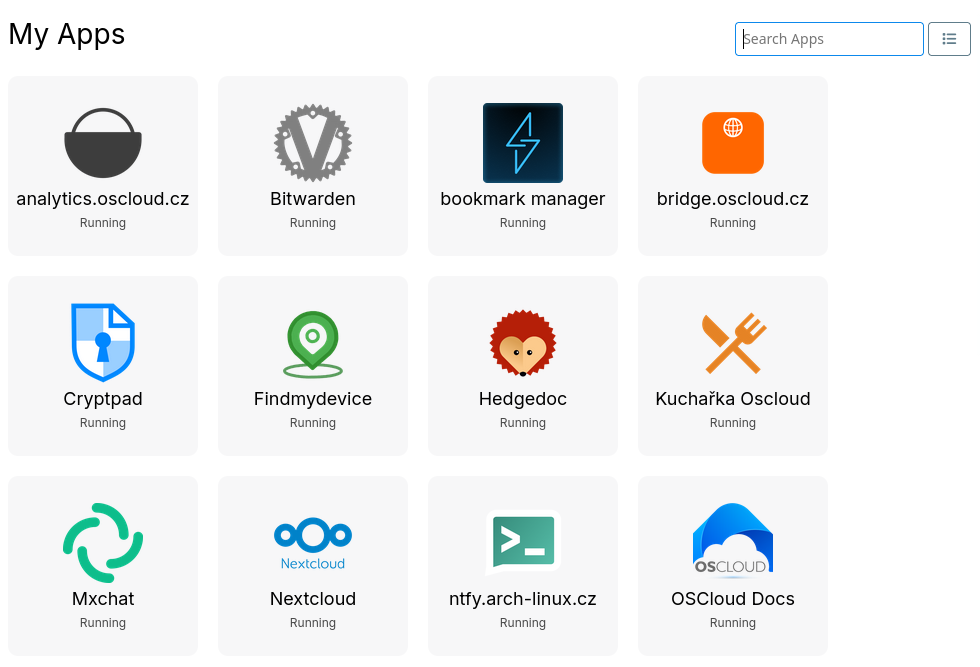The image size is (980, 667).
Task: Open Kuchařka Oscloud fork and knife icon
Action: point(733,343)
